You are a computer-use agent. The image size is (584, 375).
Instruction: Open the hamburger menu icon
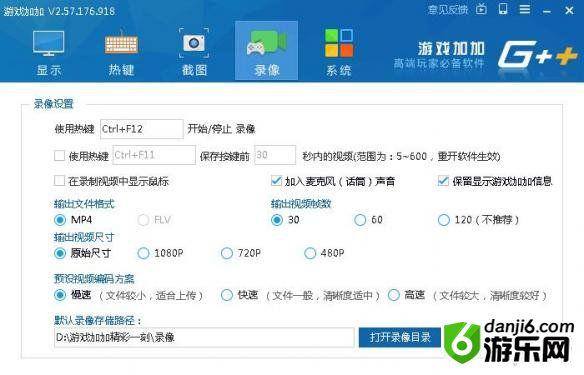[525, 9]
